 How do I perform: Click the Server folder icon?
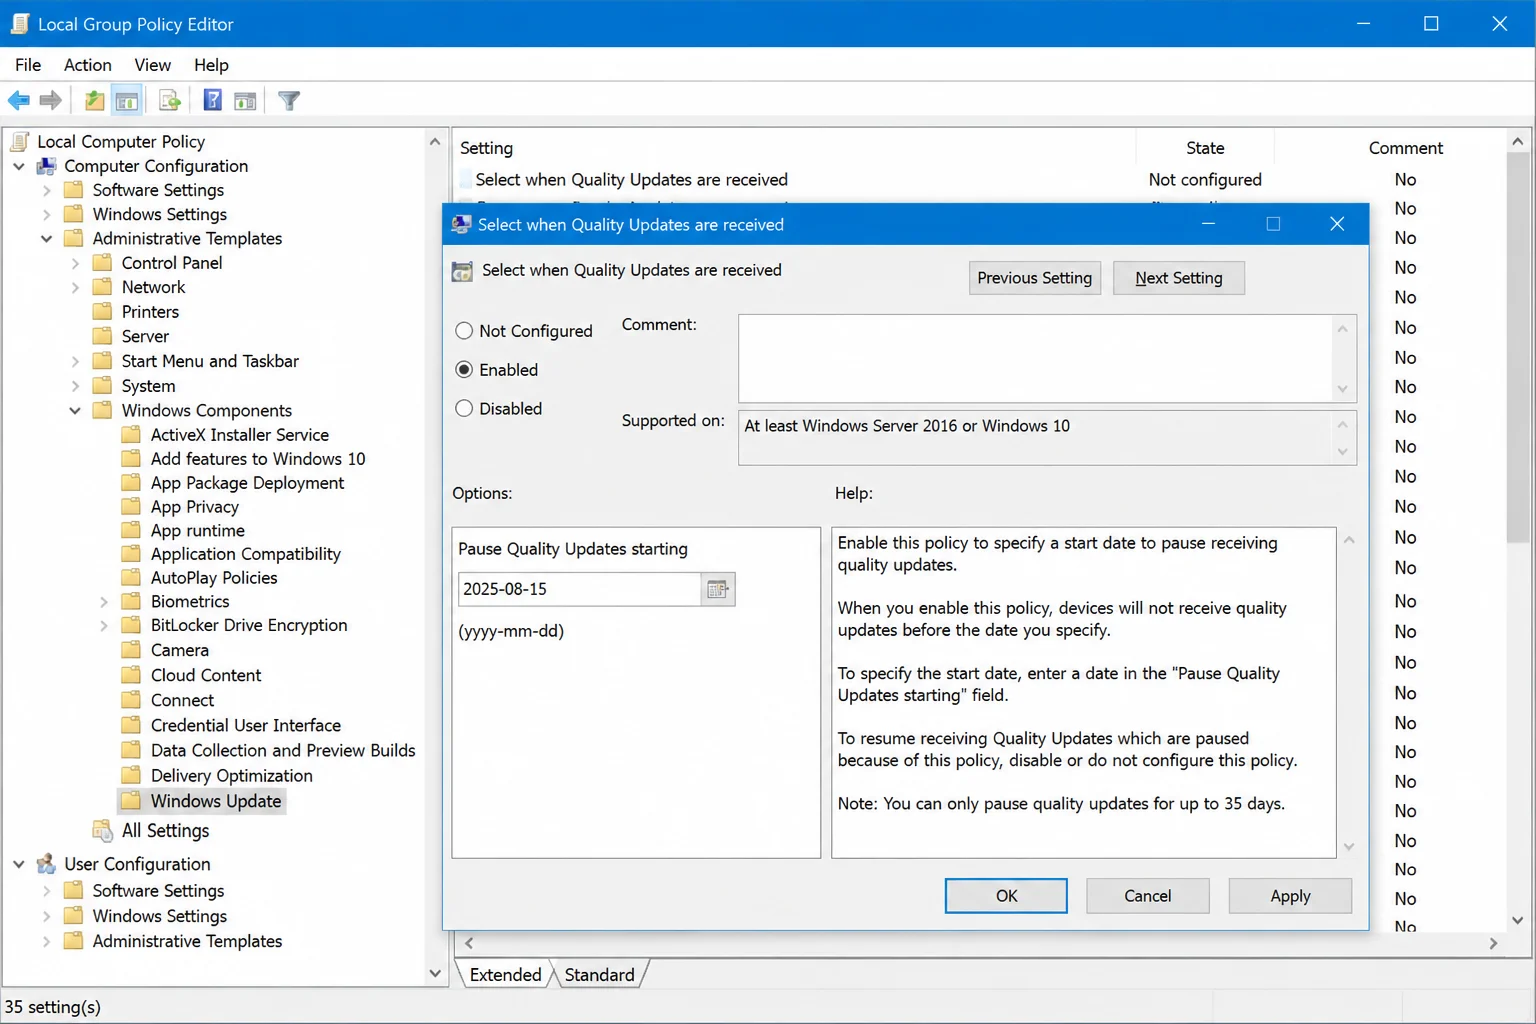(102, 336)
